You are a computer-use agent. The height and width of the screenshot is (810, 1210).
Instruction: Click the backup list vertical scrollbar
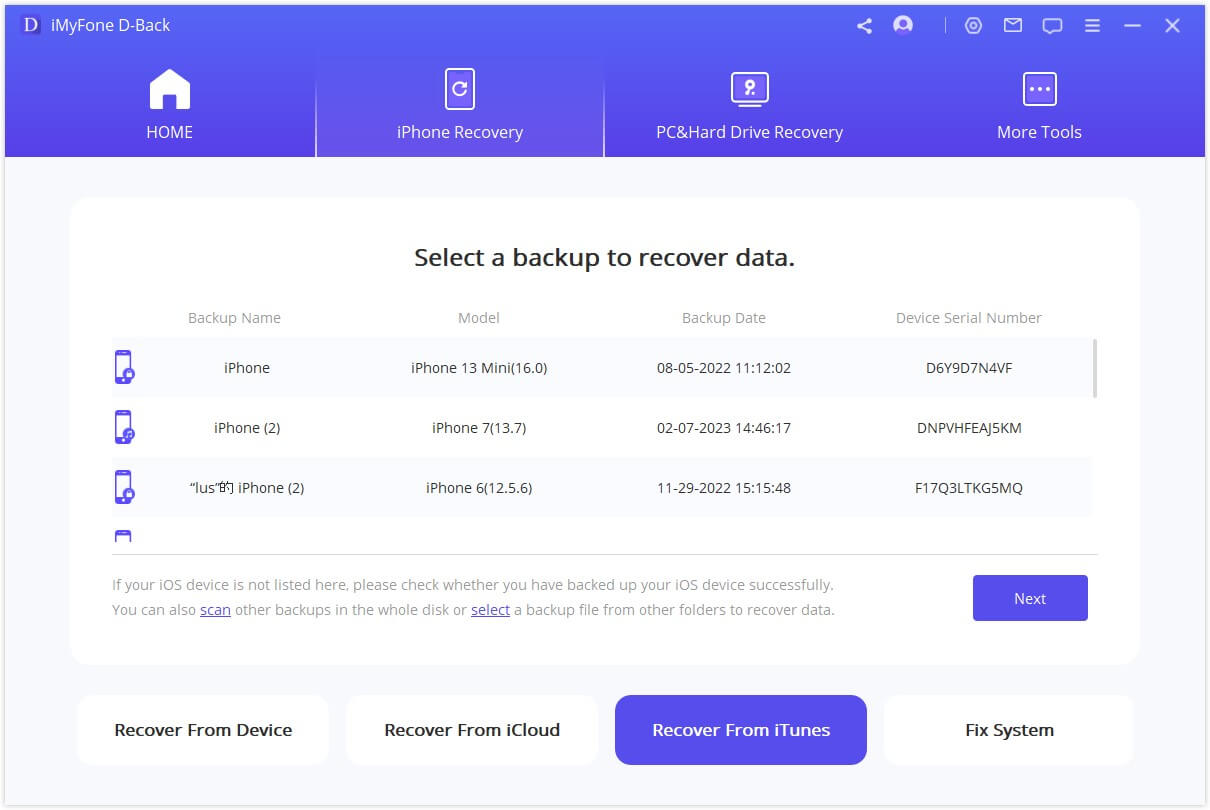(1096, 368)
